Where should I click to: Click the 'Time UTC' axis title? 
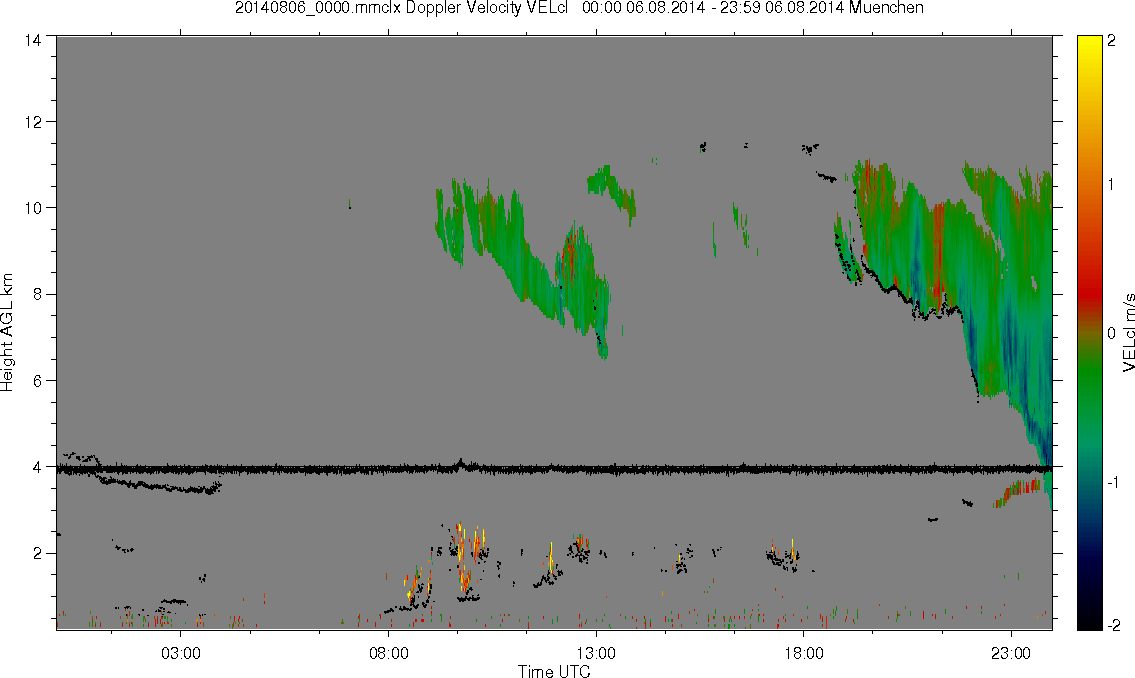pos(554,671)
